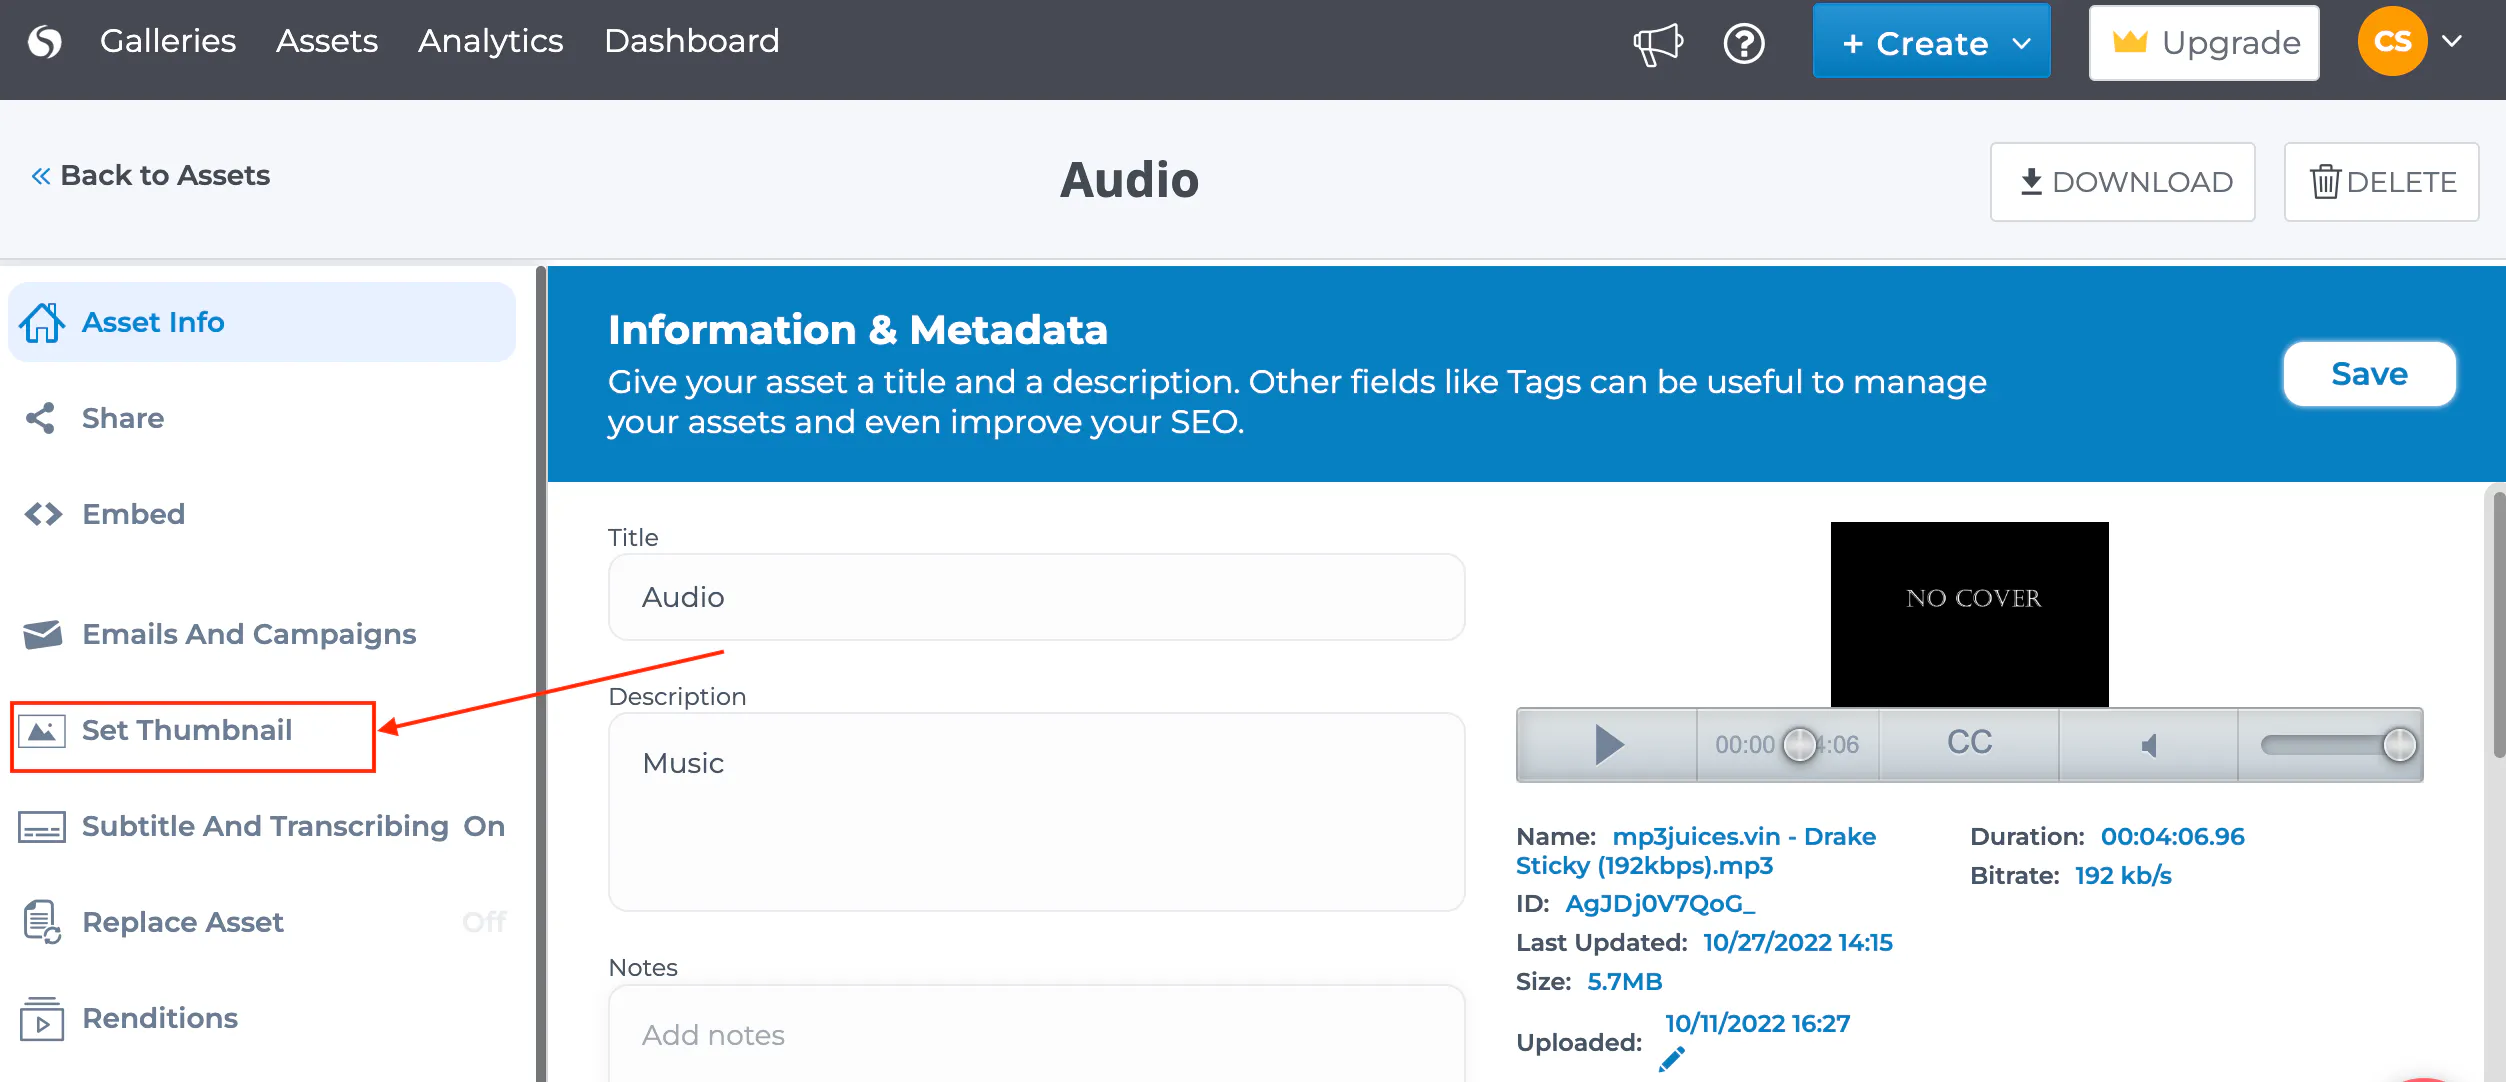Go to the Analytics menu
This screenshot has height=1082, width=2506.
[491, 41]
